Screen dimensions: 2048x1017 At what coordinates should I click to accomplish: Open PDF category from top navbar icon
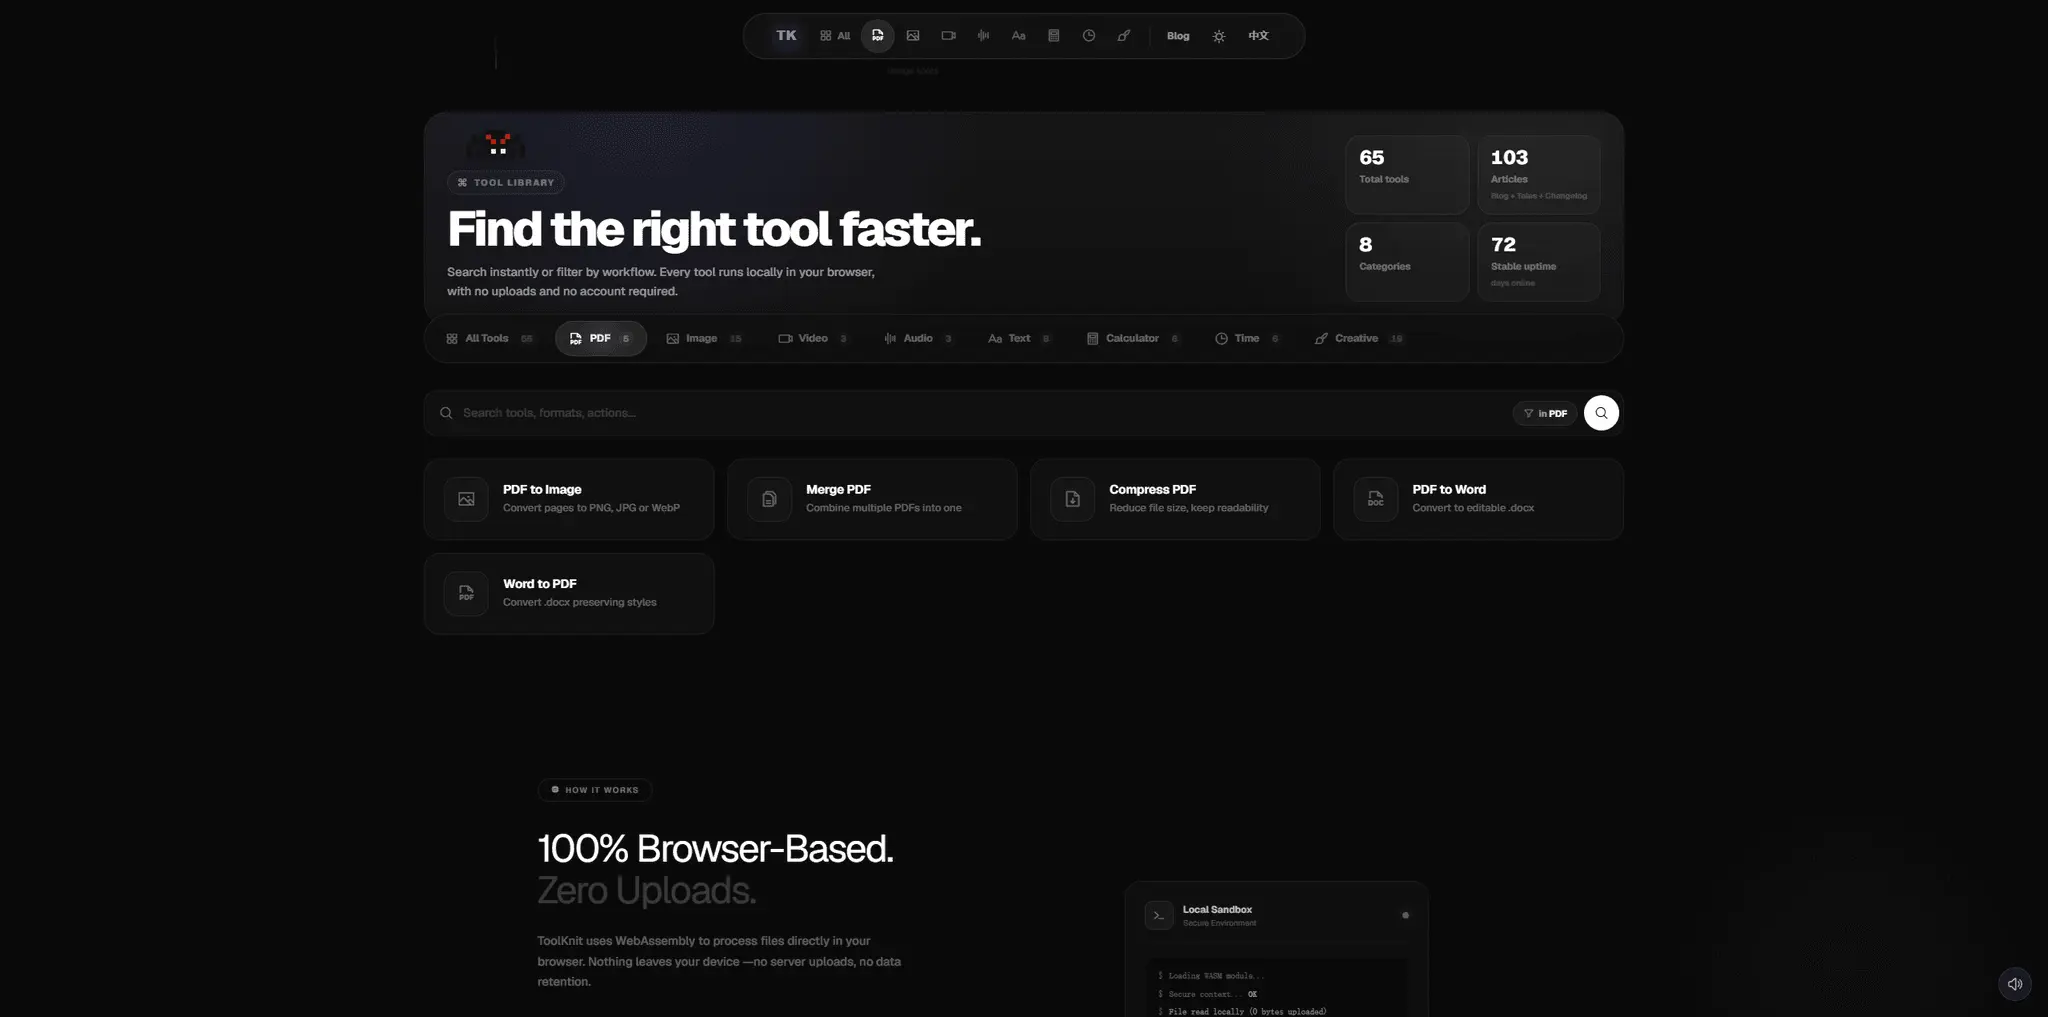click(877, 36)
